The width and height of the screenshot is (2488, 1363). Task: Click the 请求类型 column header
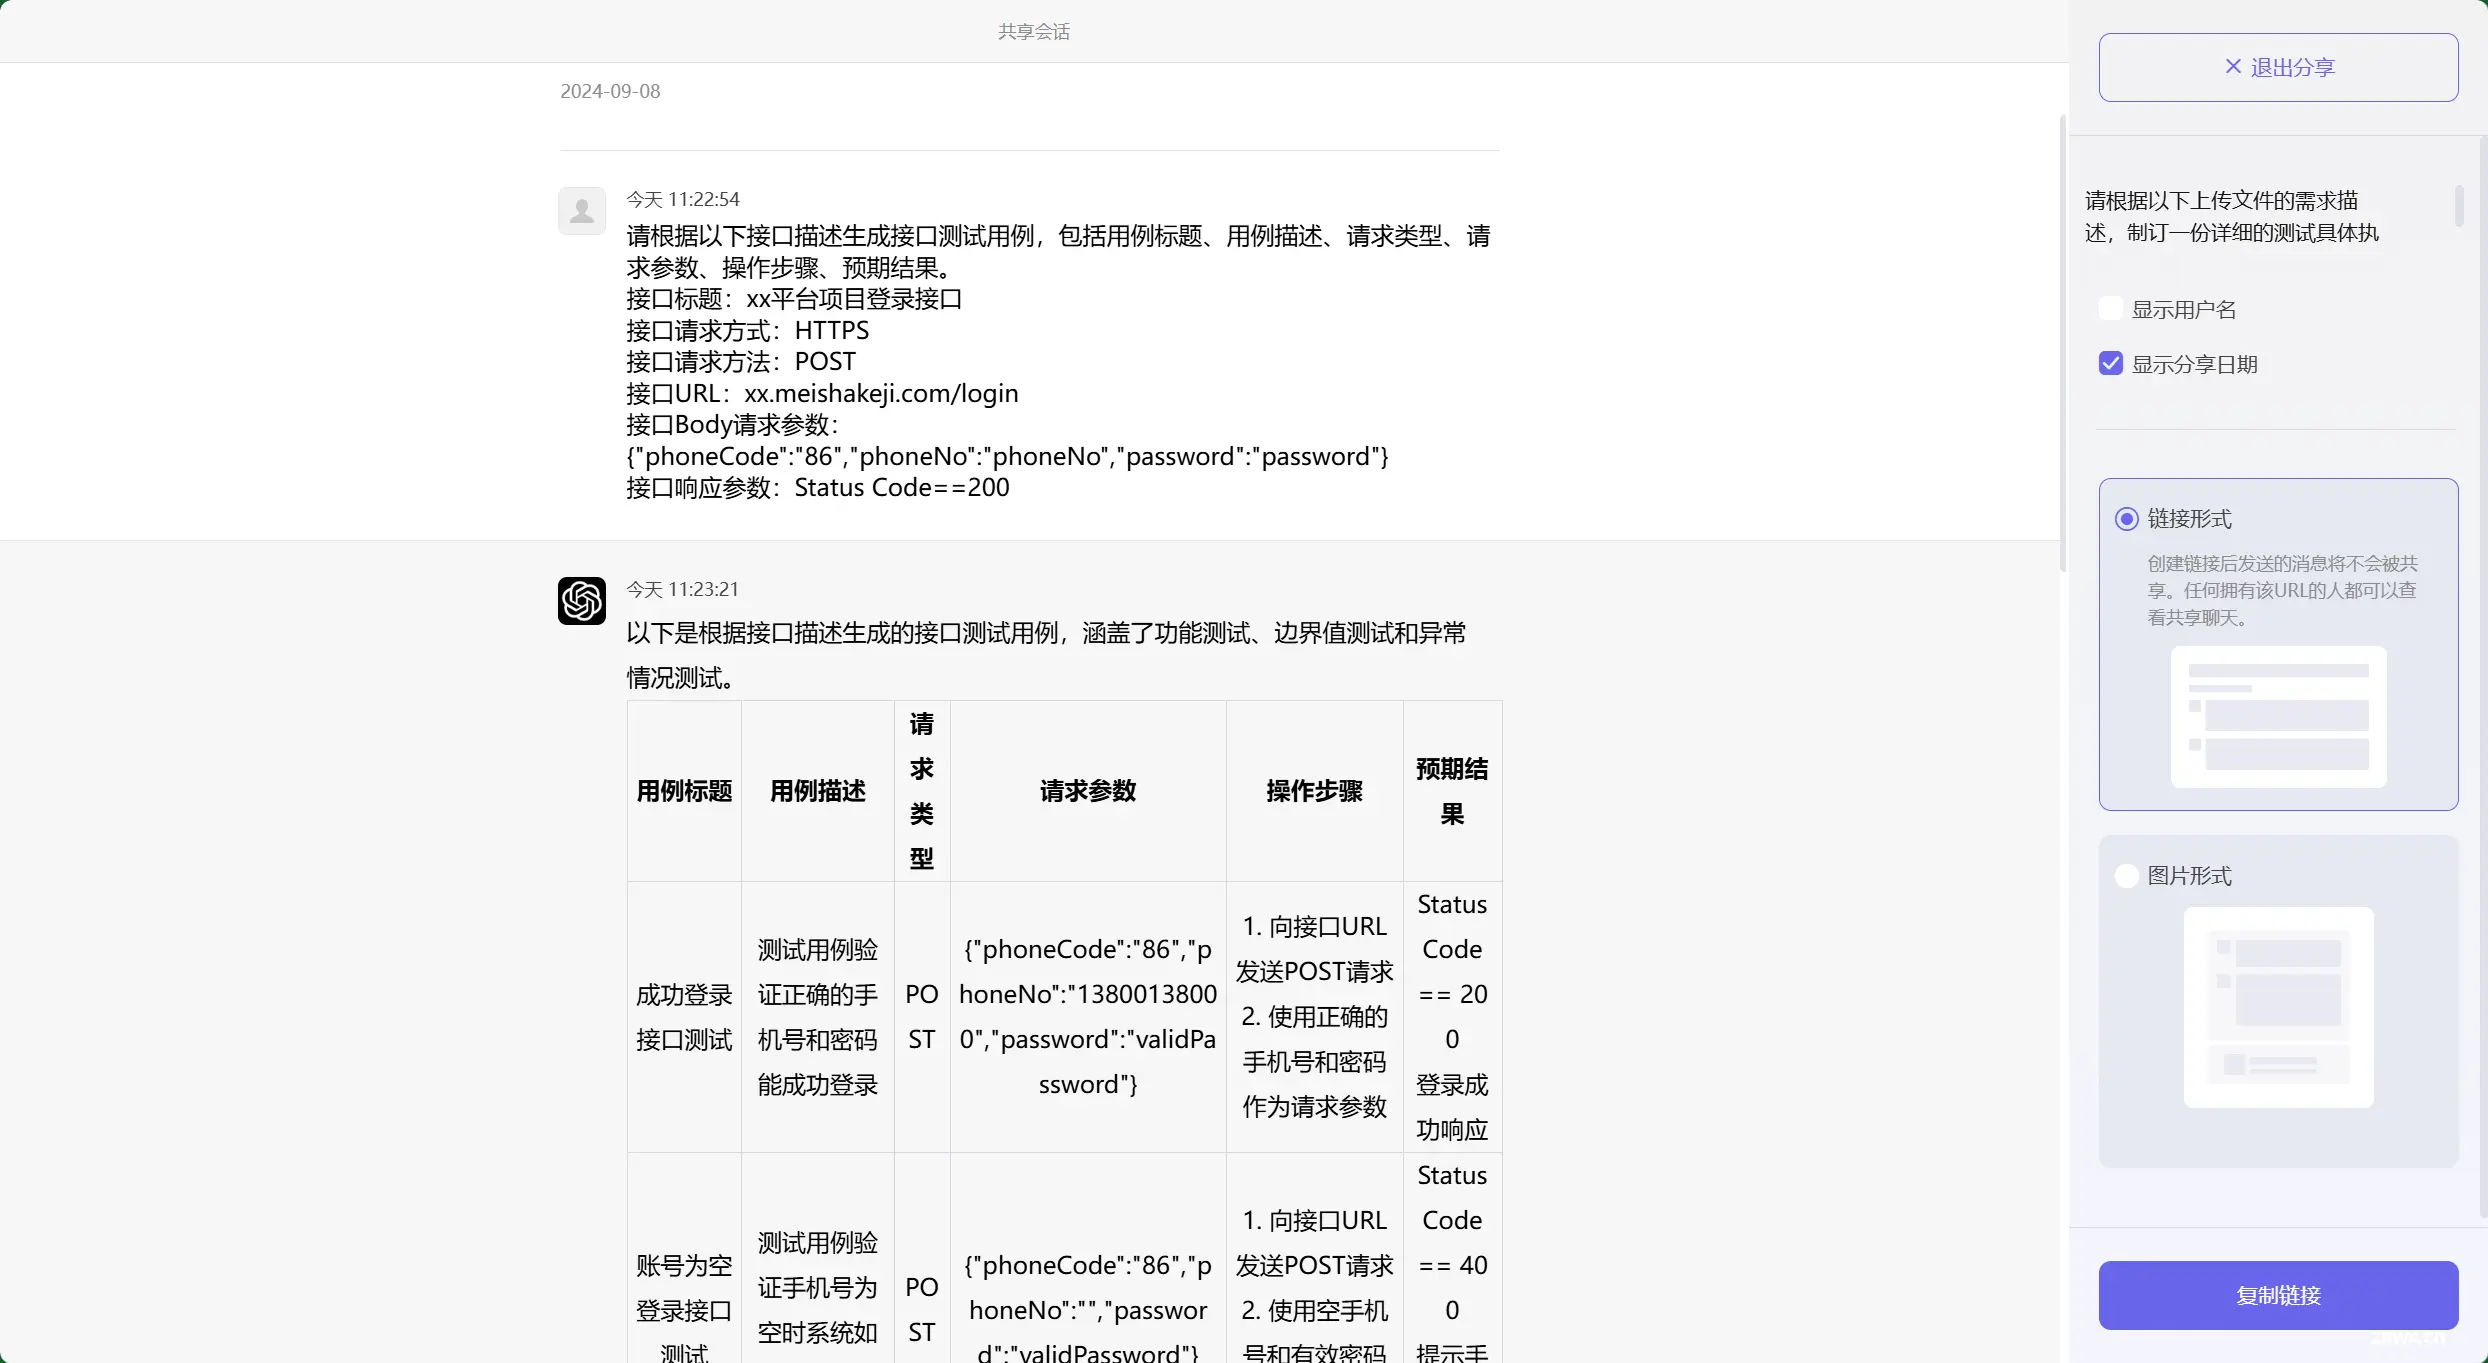click(x=921, y=791)
